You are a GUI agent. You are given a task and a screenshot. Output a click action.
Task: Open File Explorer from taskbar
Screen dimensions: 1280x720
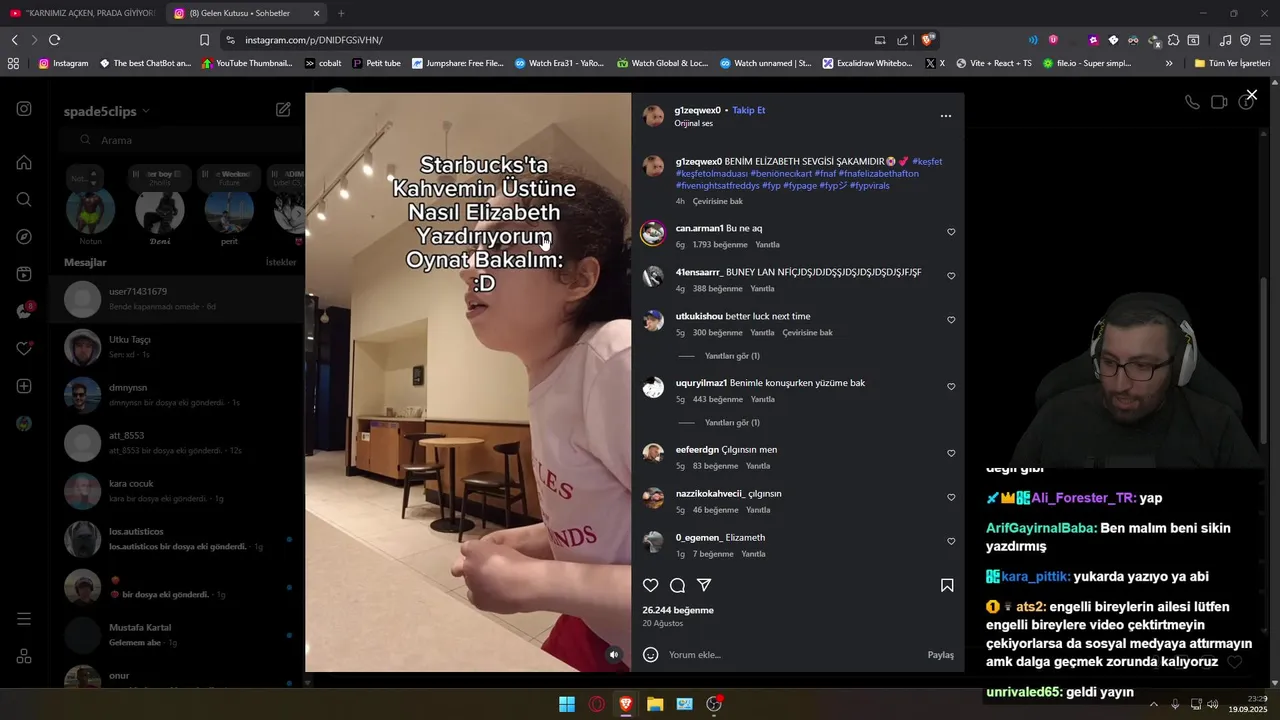pyautogui.click(x=655, y=704)
